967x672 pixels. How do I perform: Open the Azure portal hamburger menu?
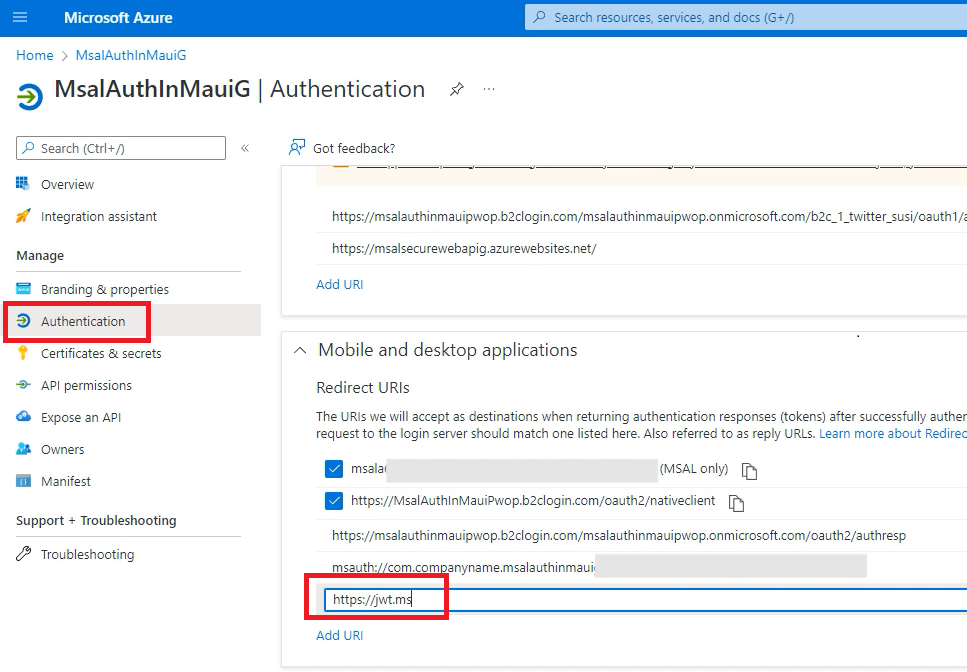coord(20,17)
